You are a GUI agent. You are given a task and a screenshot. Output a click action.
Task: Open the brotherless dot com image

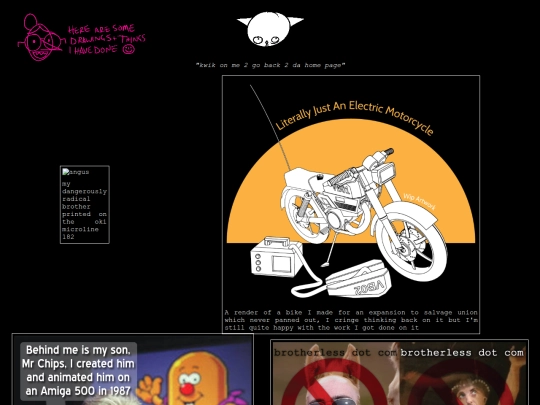pyautogui.click(x=399, y=373)
